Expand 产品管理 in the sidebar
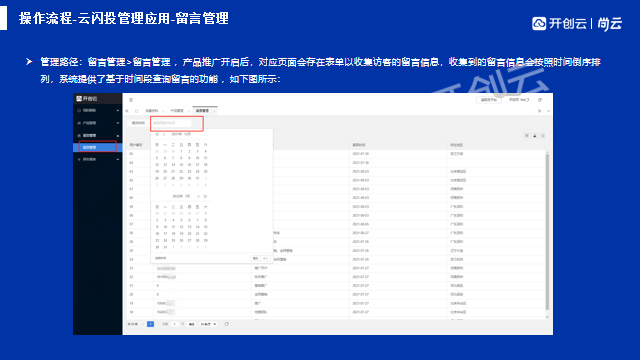Screen dimensions: 640x360 [x=98, y=123]
